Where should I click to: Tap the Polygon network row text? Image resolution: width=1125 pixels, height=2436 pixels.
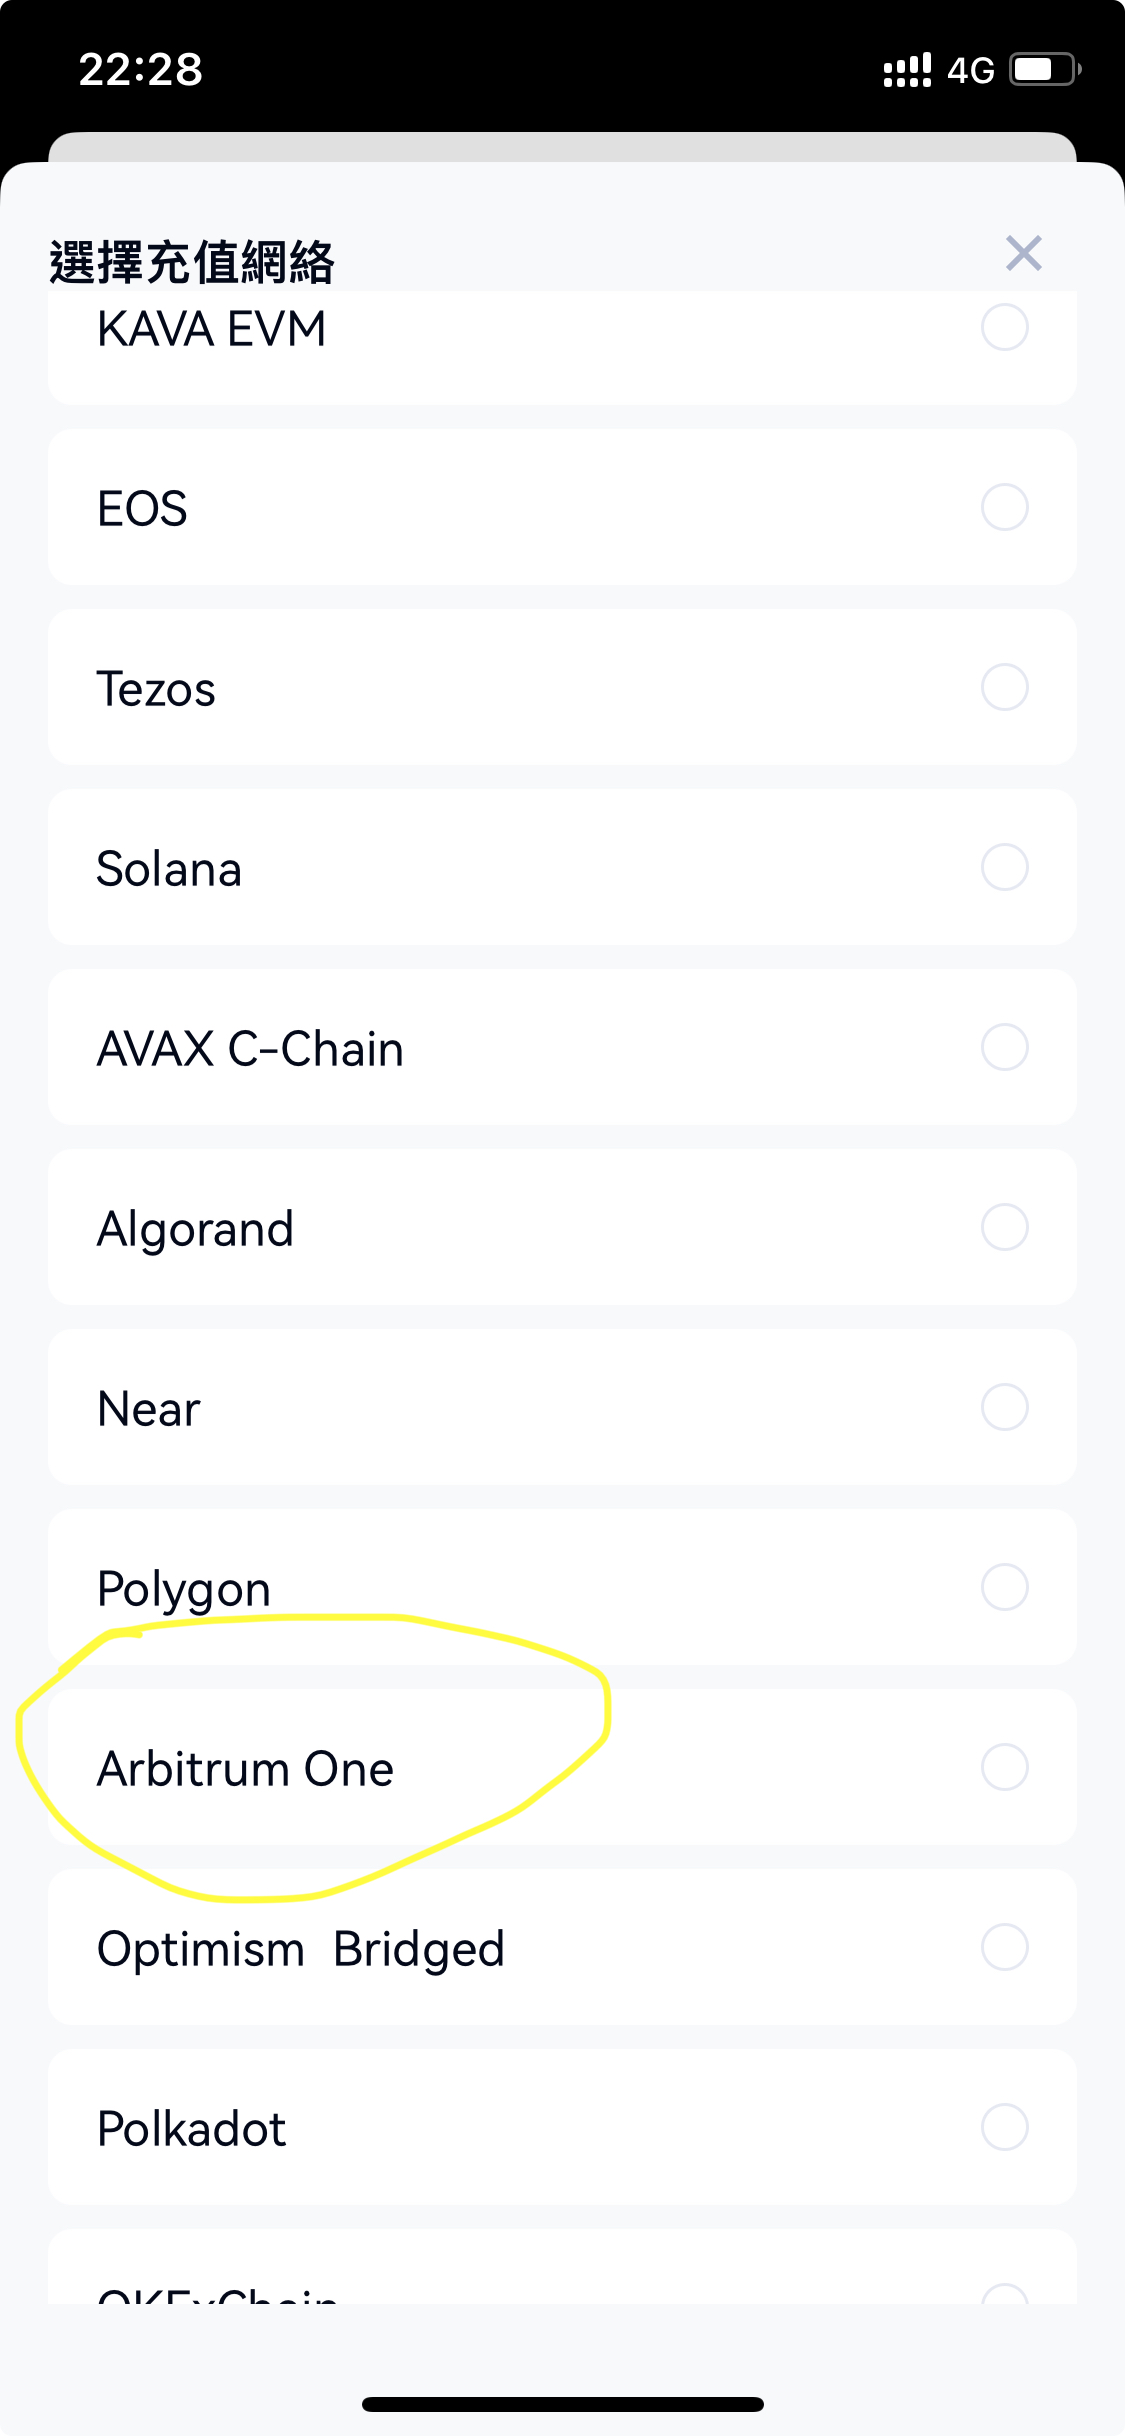point(184,1589)
